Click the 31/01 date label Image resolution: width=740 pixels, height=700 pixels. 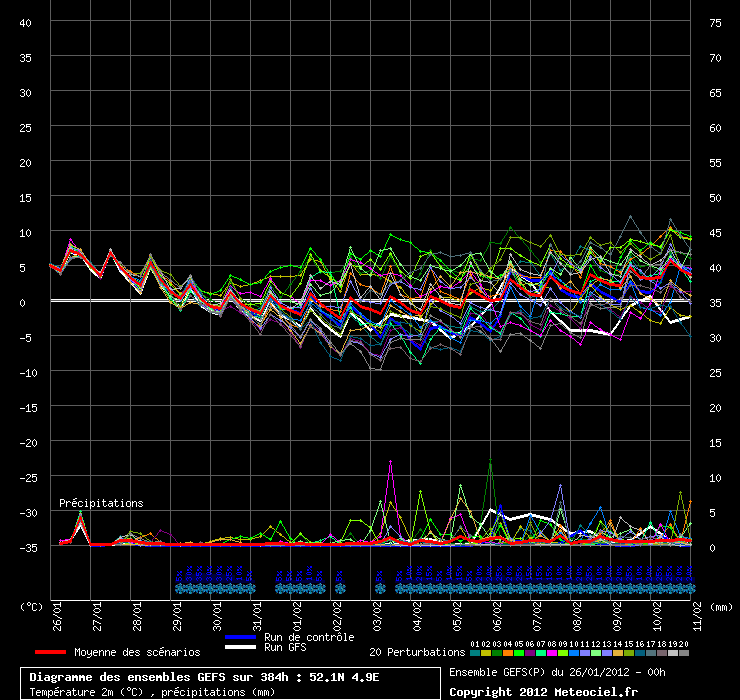tap(257, 616)
